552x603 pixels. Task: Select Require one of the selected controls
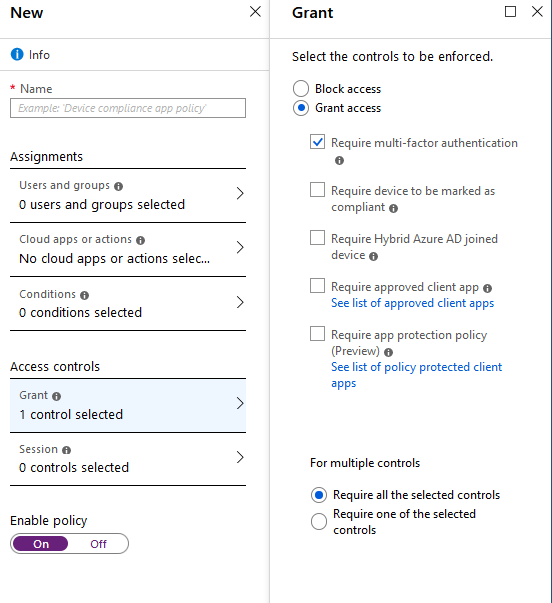click(319, 522)
